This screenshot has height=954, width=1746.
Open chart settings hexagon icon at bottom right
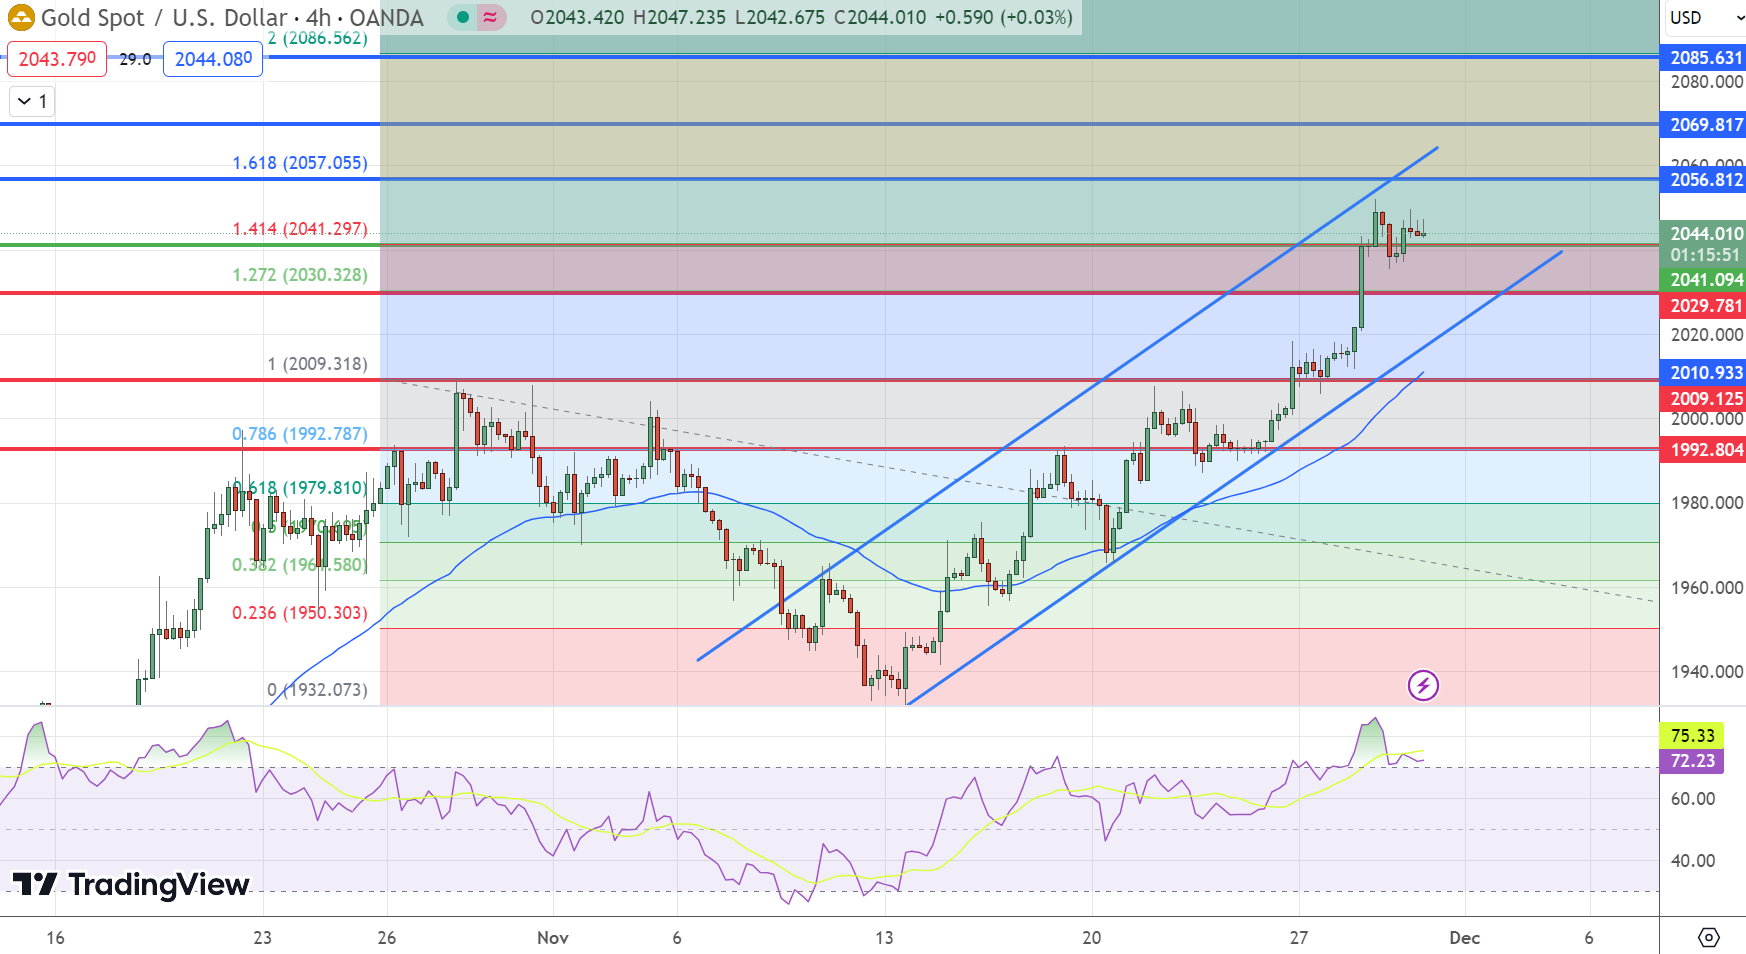(1709, 937)
